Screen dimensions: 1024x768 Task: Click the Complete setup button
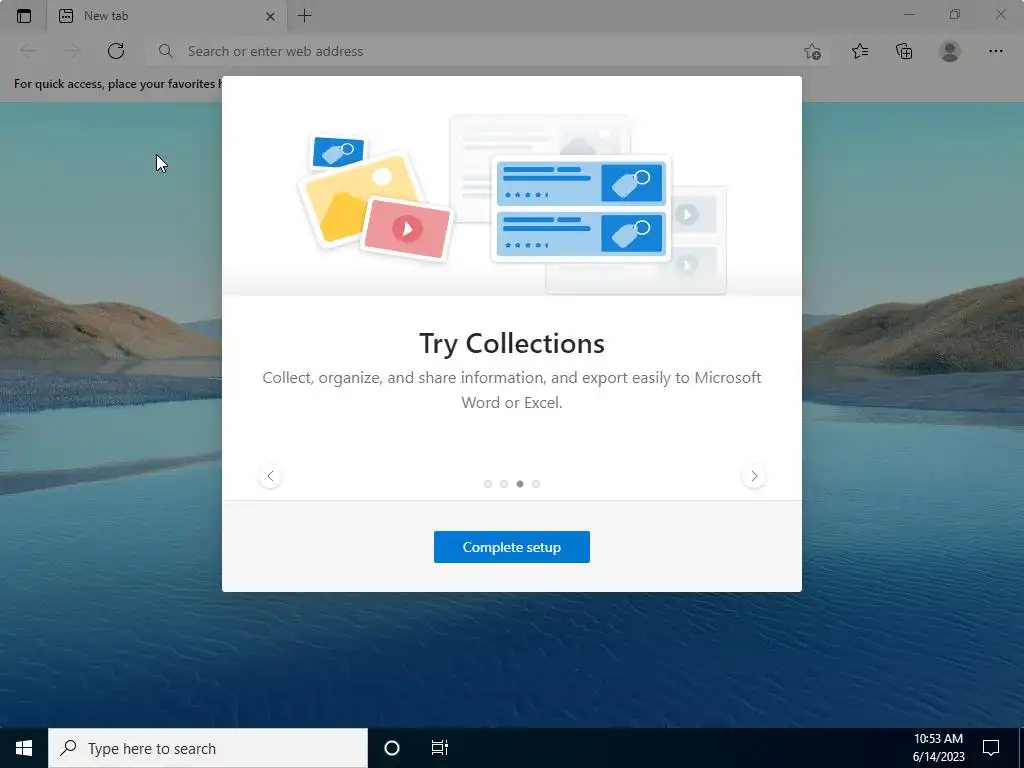[x=512, y=547]
